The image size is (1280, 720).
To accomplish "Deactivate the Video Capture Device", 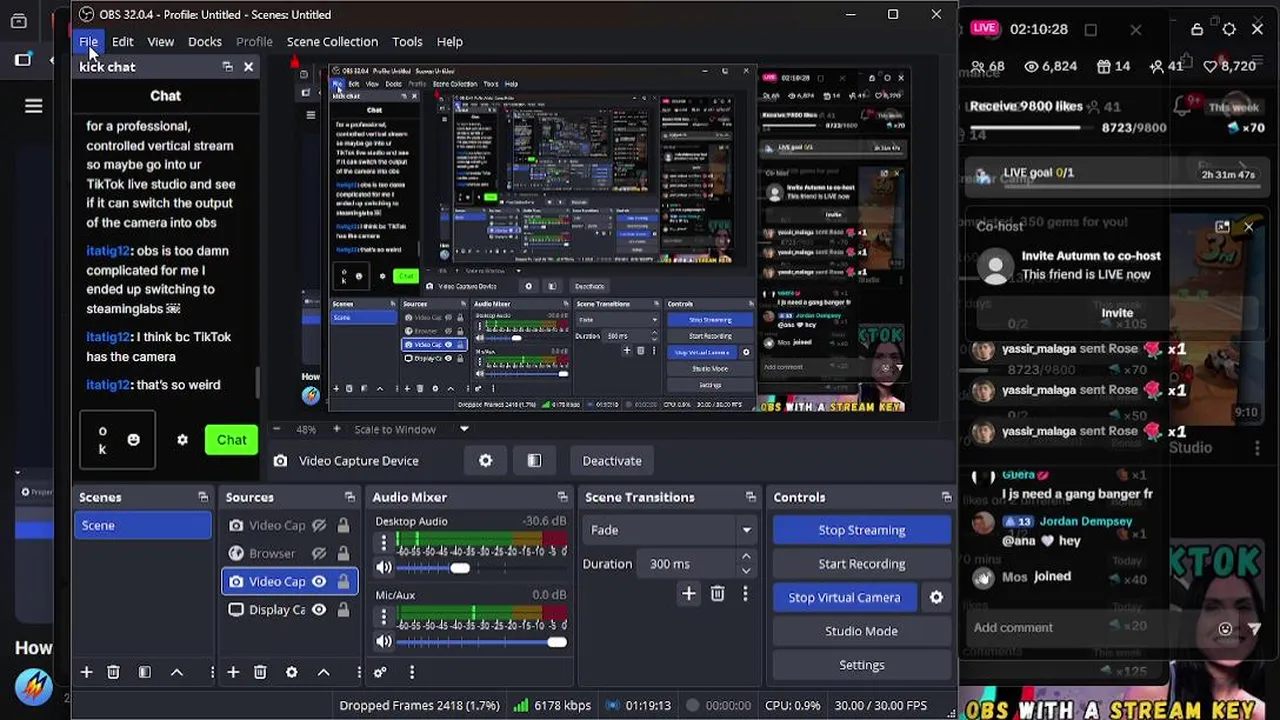I will point(611,461).
